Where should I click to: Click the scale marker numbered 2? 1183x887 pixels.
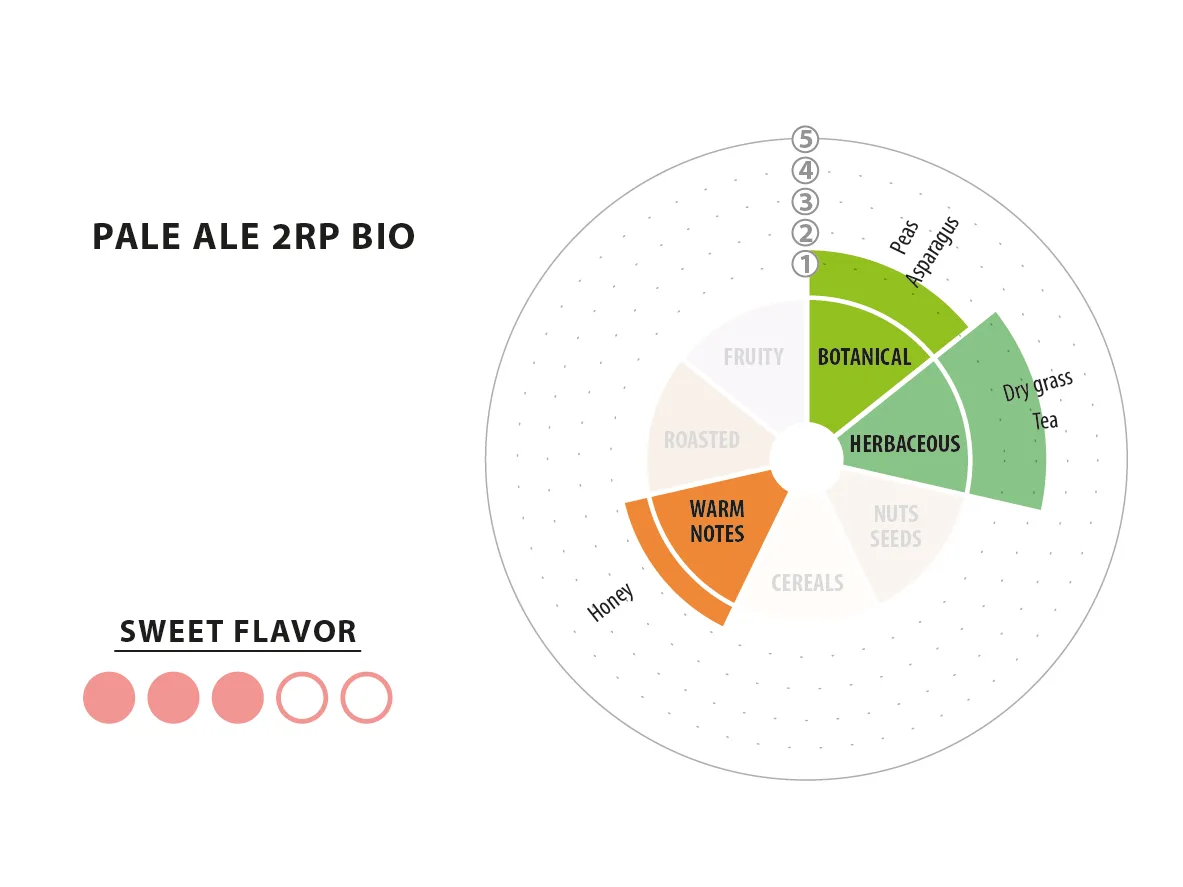pyautogui.click(x=806, y=233)
